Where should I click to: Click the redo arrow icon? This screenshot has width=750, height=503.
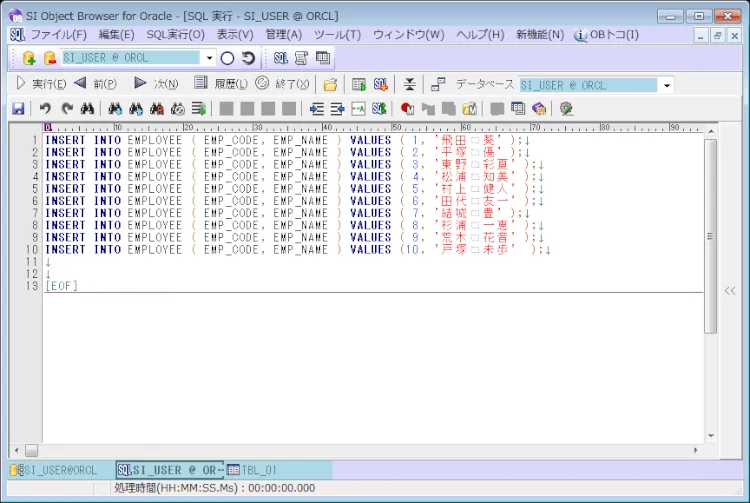67,109
